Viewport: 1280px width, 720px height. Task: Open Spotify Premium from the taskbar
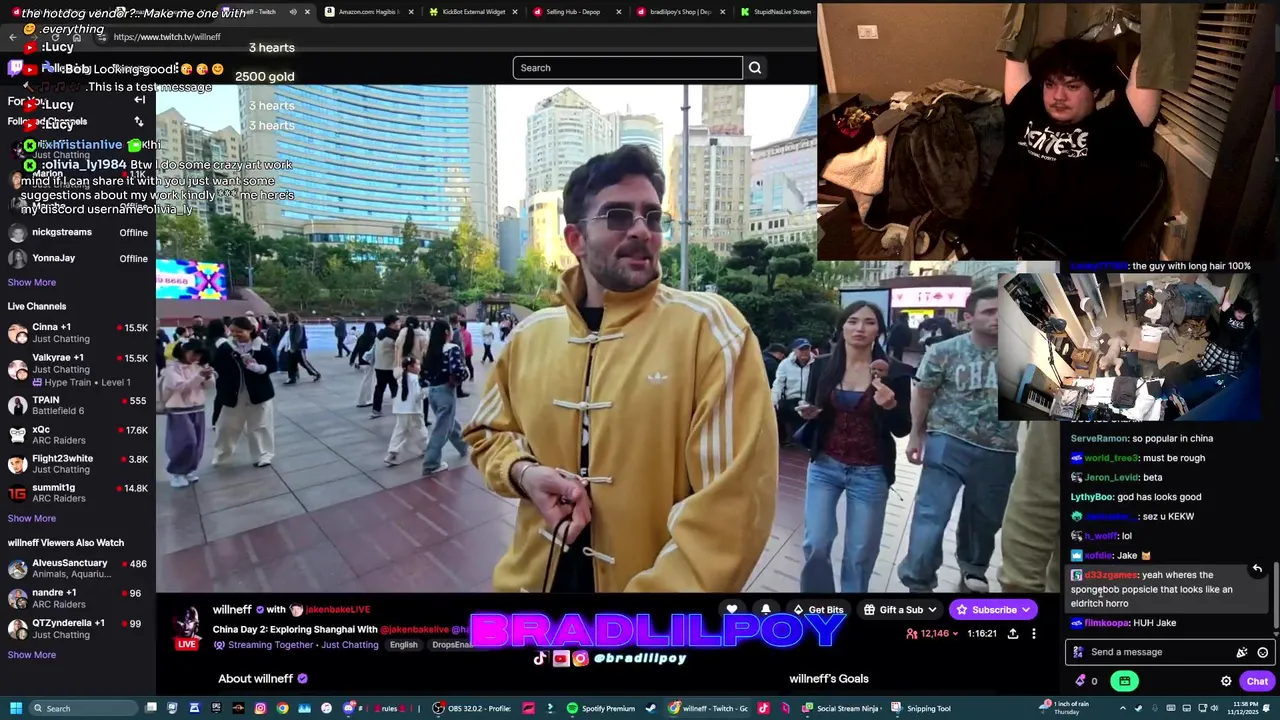coord(600,708)
